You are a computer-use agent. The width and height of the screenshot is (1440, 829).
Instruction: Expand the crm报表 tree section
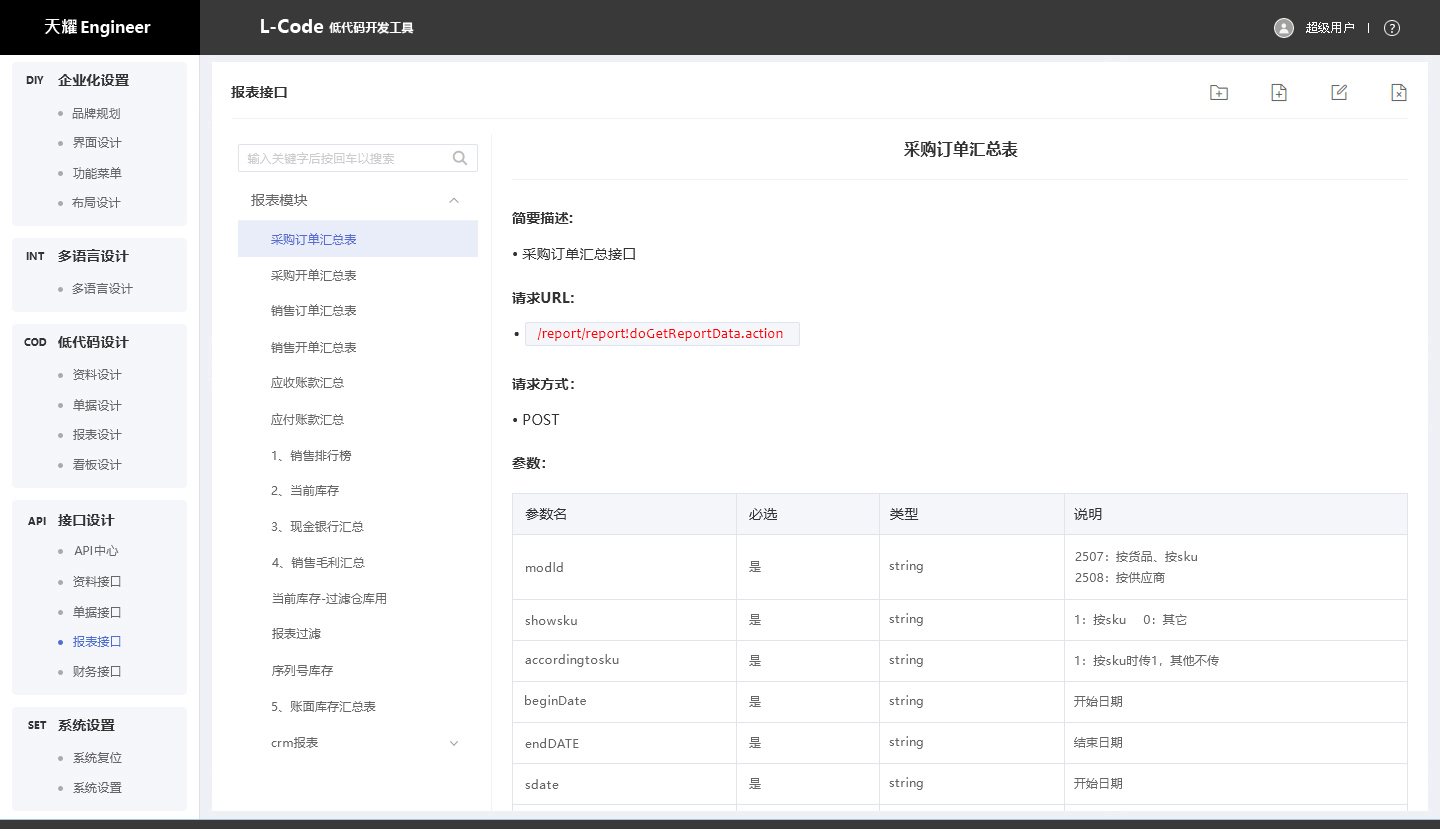point(454,743)
